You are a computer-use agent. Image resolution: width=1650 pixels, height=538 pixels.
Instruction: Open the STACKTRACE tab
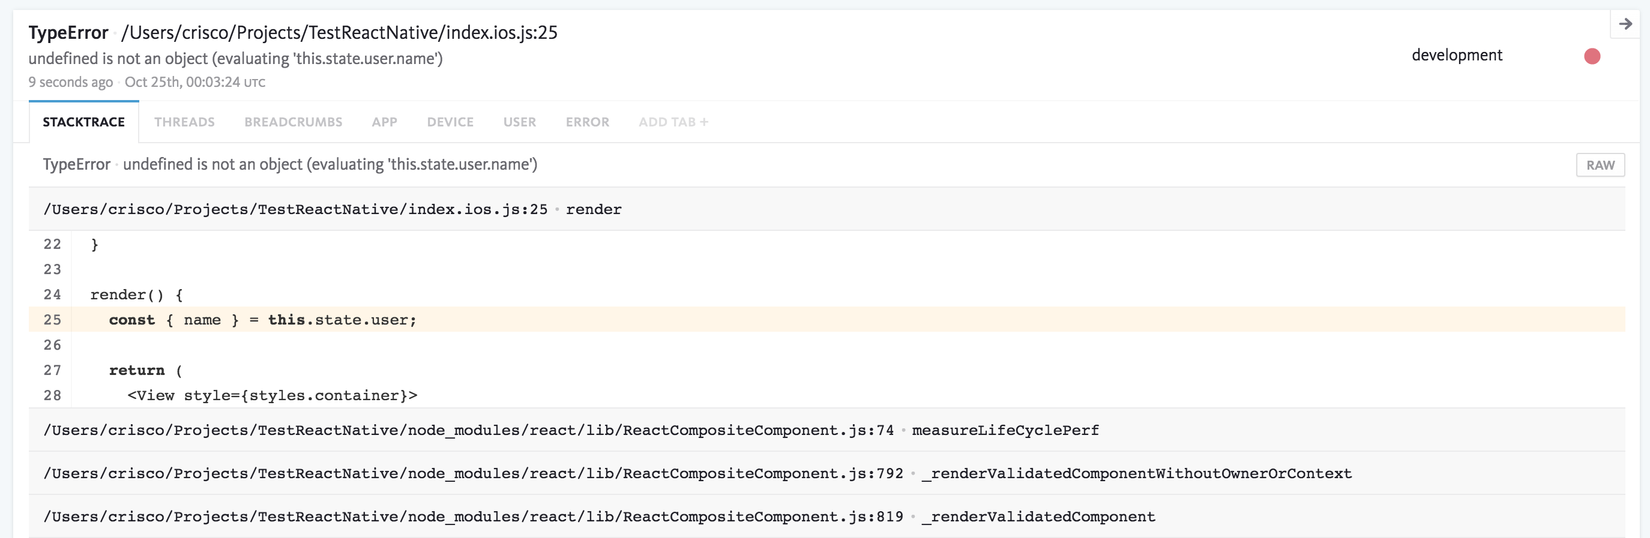point(84,122)
